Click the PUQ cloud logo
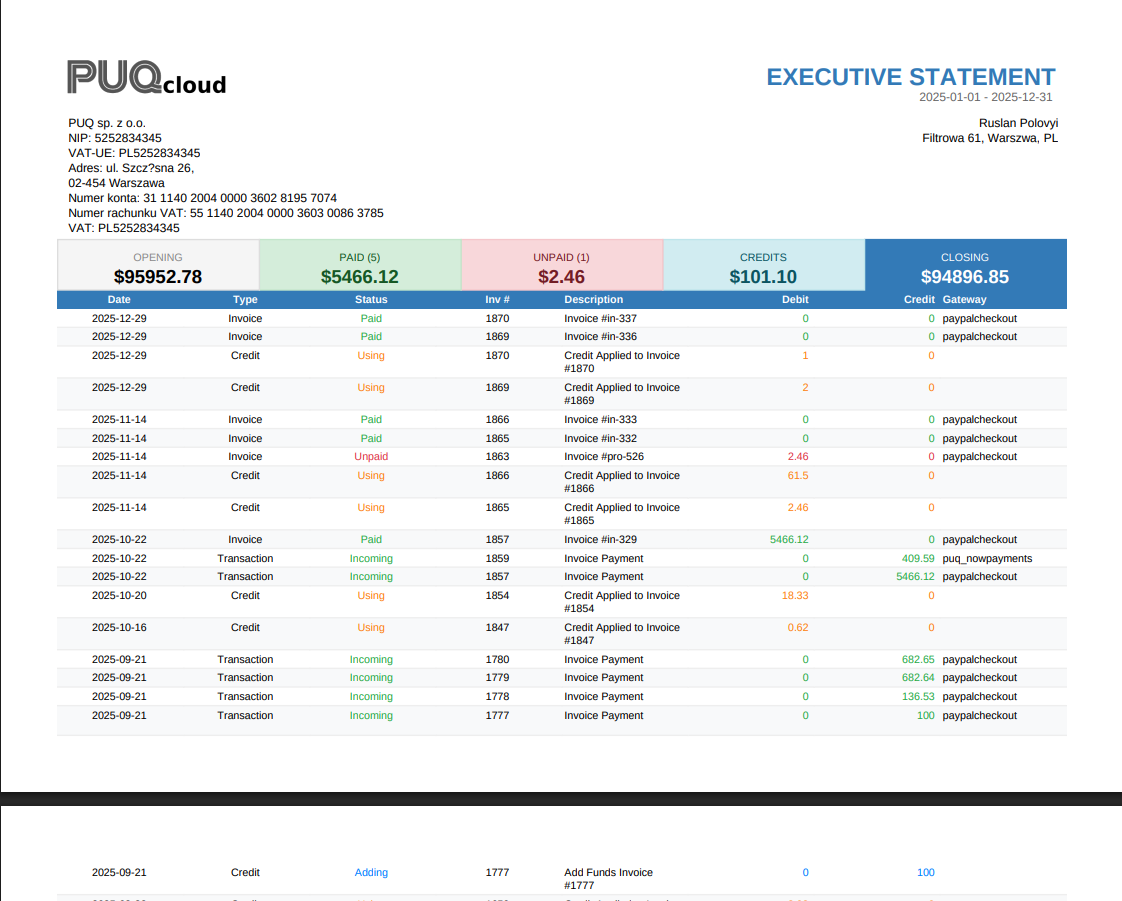Image resolution: width=1122 pixels, height=901 pixels. pos(145,79)
